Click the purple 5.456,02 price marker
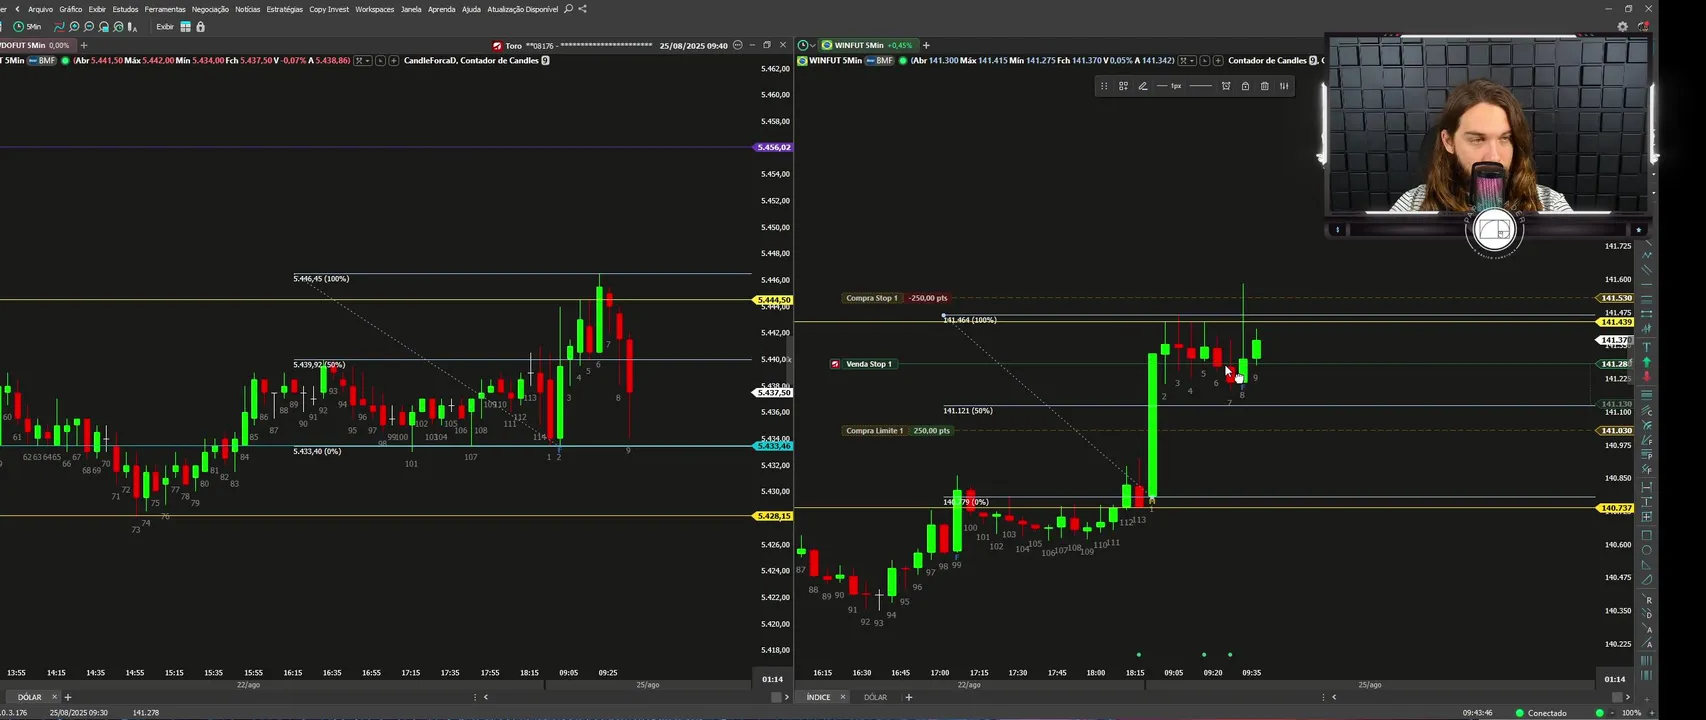Screen dimensions: 1706x720 click(774, 147)
